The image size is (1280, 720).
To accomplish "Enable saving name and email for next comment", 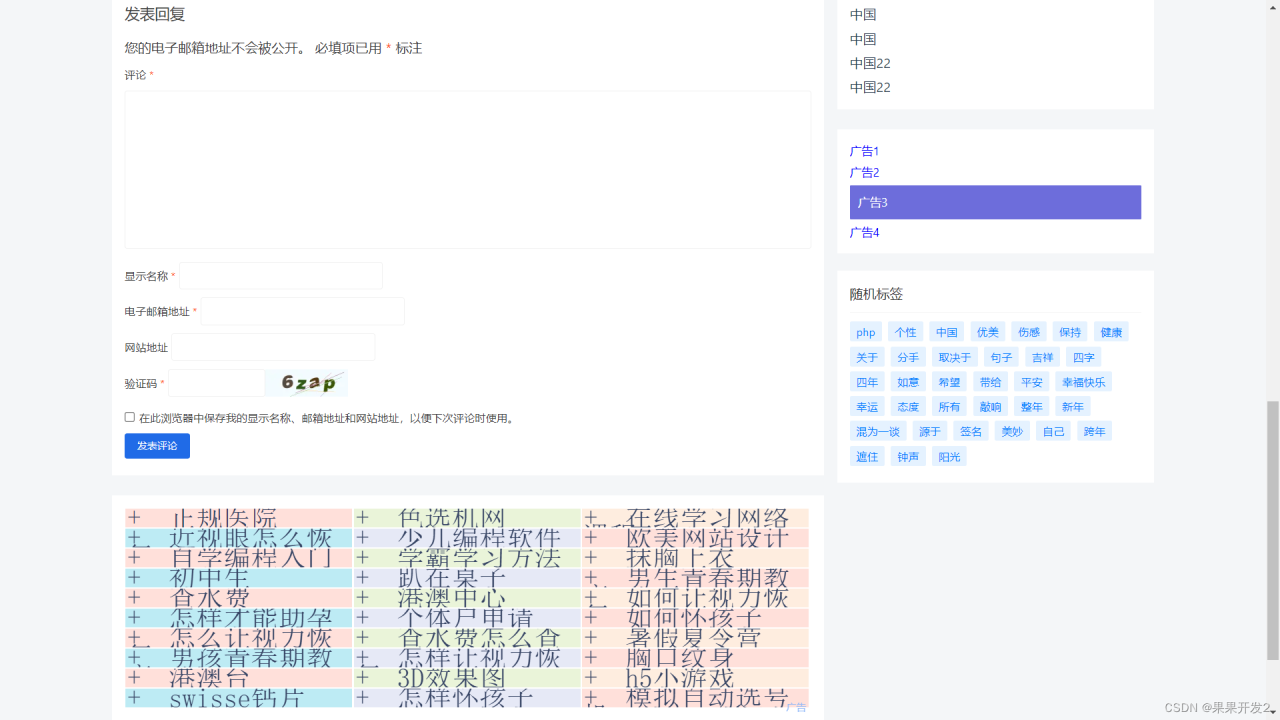I will point(129,416).
